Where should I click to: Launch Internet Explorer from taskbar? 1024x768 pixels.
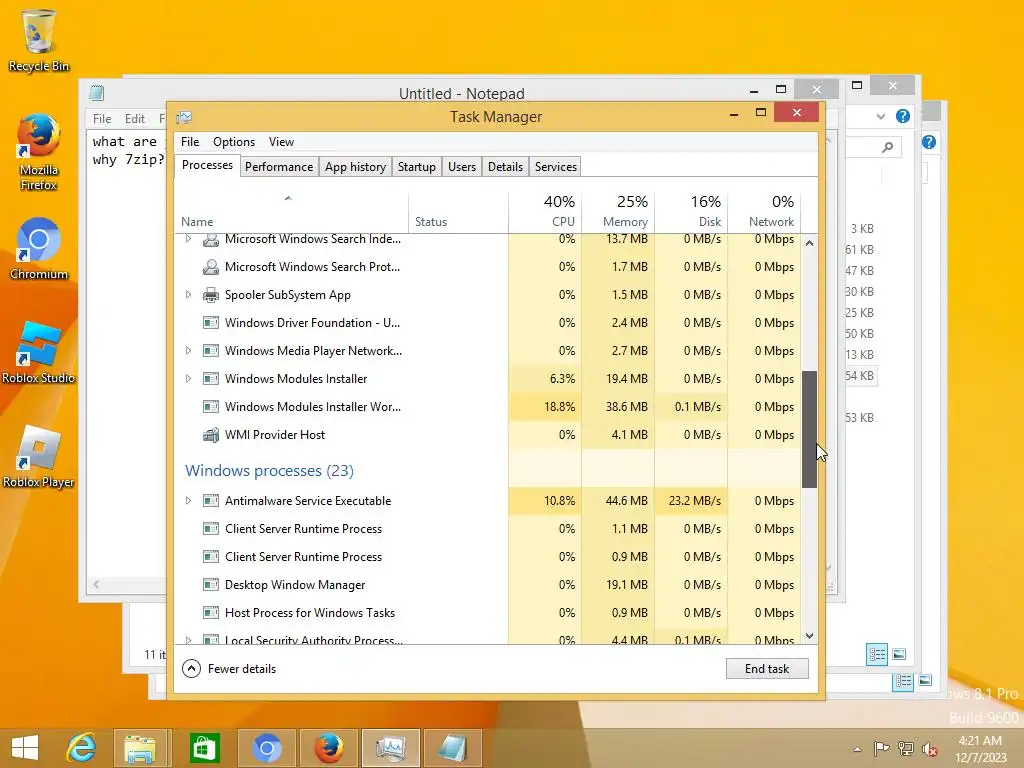point(81,748)
